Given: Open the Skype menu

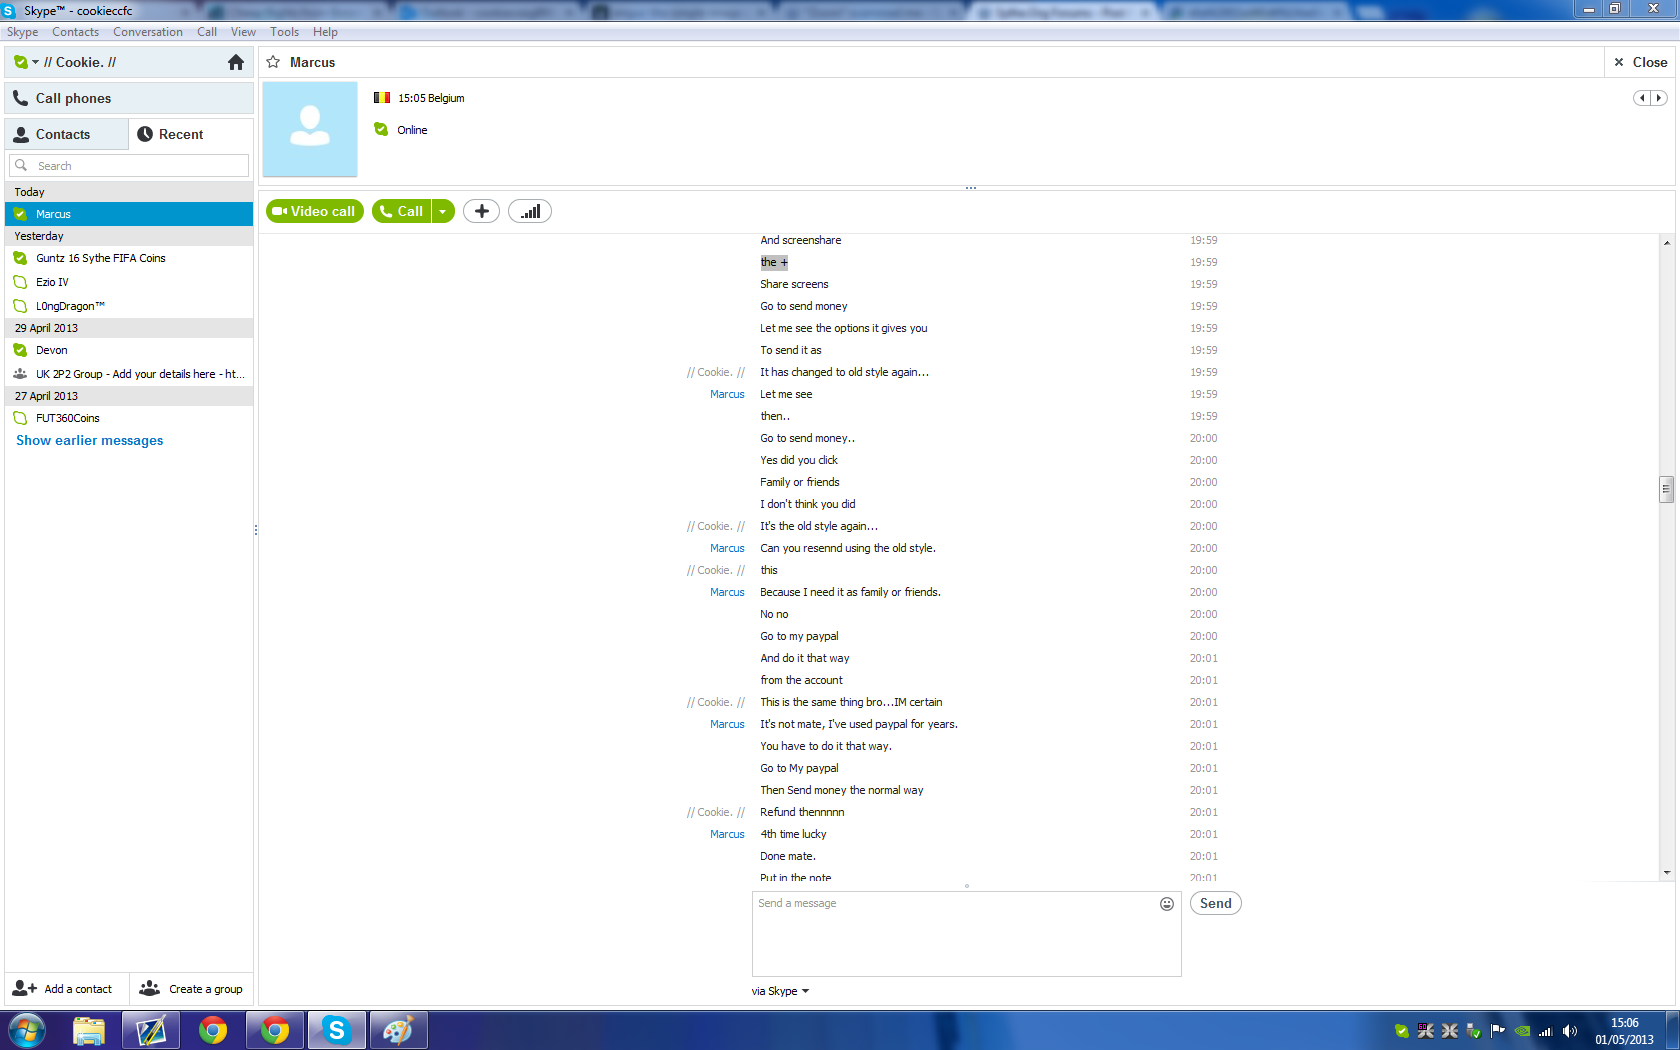Looking at the screenshot, I should click(22, 32).
